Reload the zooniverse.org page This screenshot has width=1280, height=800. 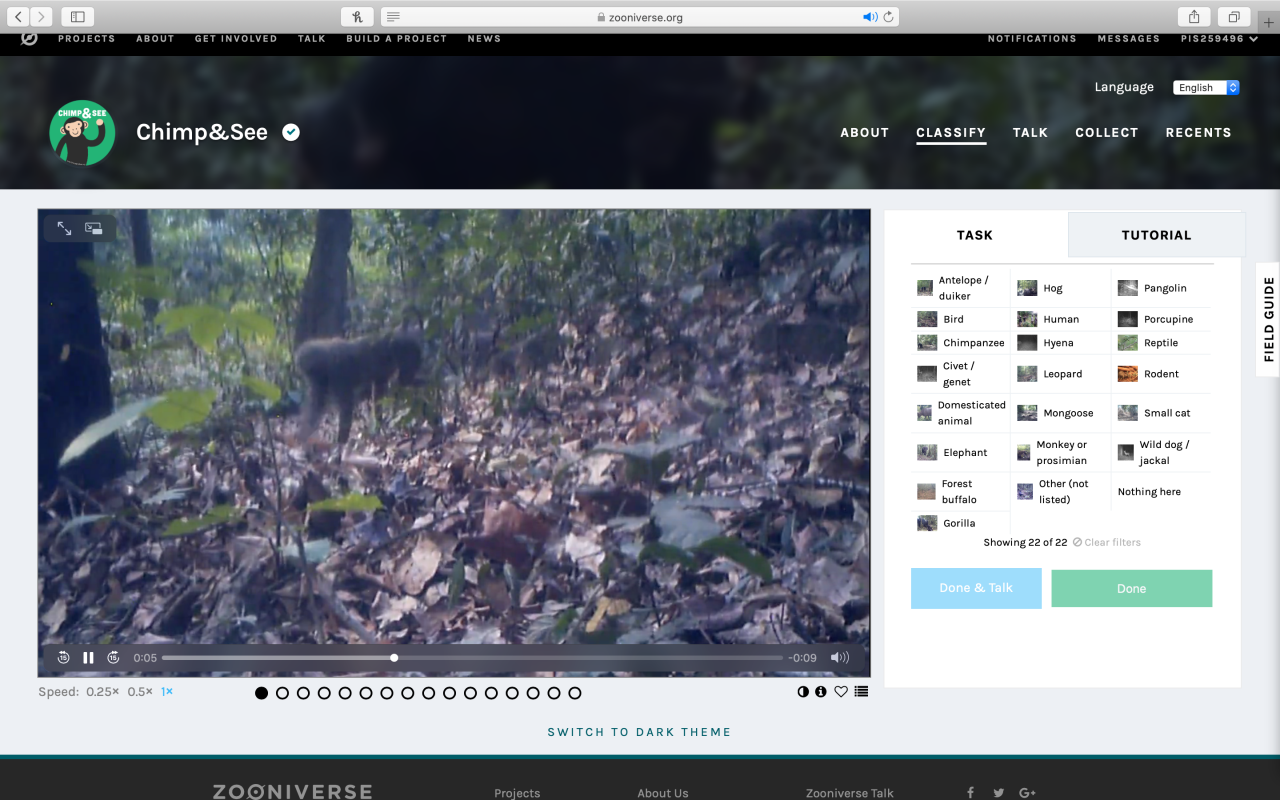pyautogui.click(x=889, y=17)
